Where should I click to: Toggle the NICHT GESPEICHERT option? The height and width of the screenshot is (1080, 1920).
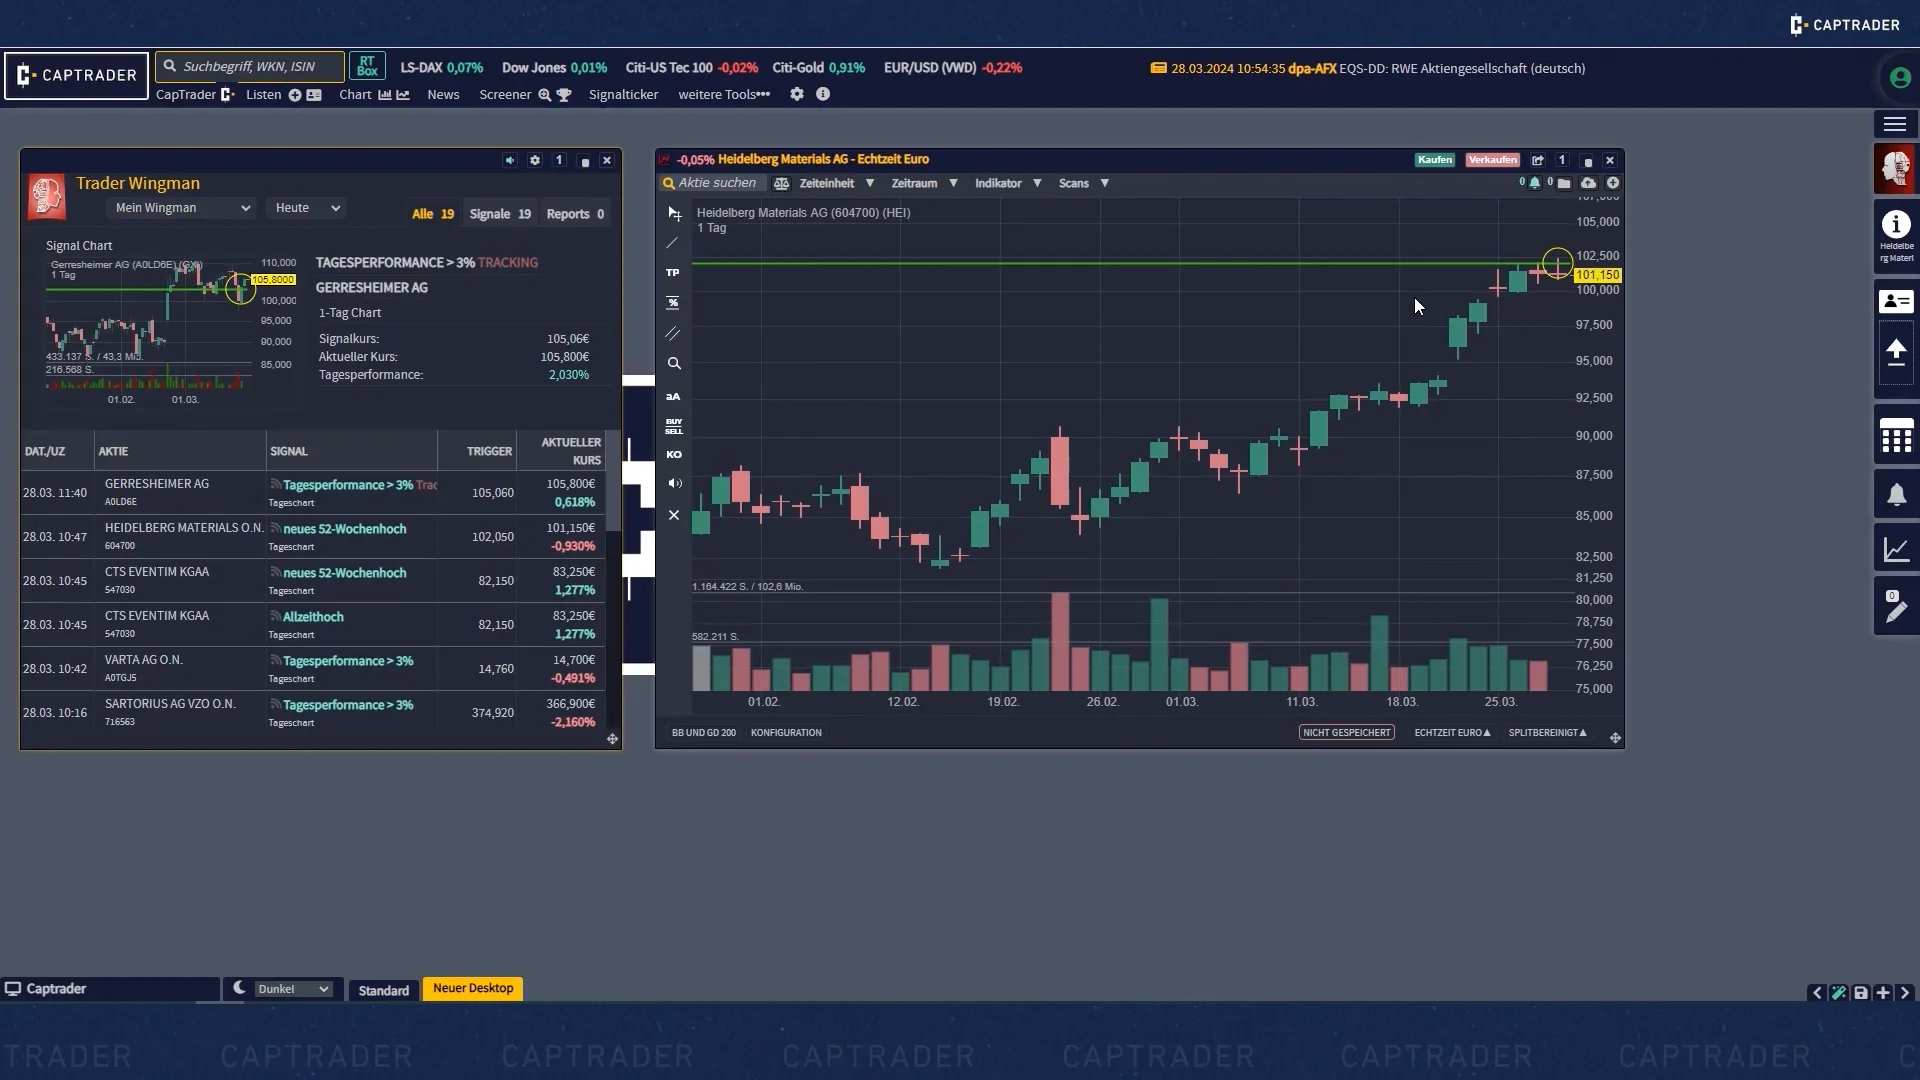tap(1346, 732)
